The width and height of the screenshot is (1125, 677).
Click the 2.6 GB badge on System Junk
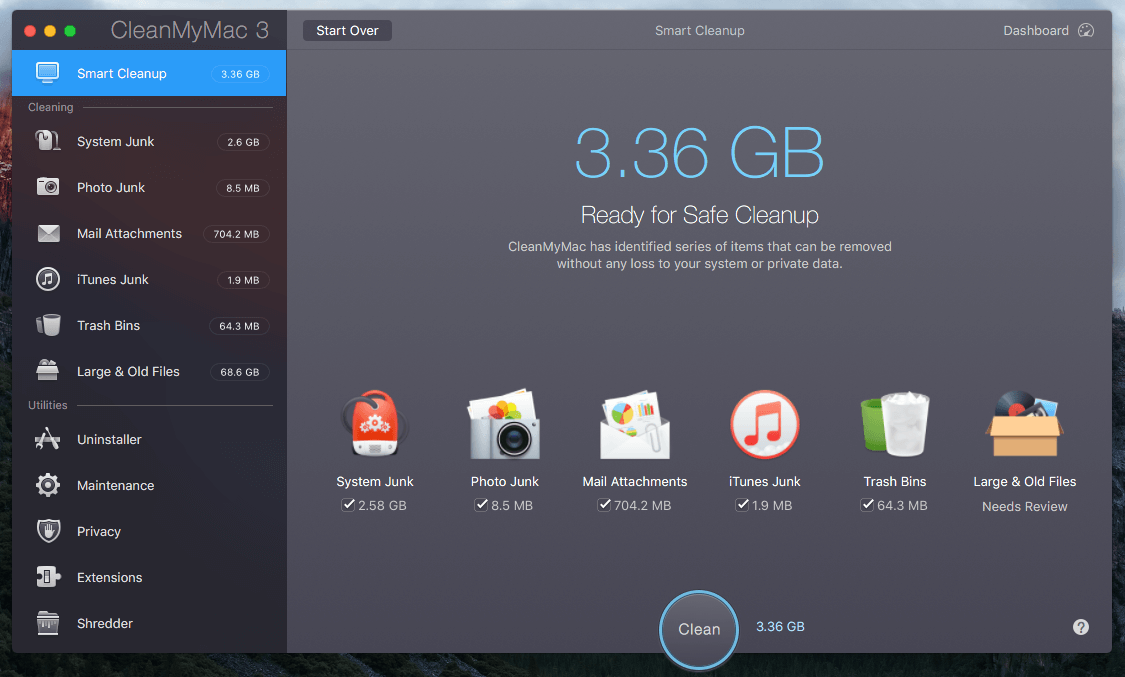point(243,142)
